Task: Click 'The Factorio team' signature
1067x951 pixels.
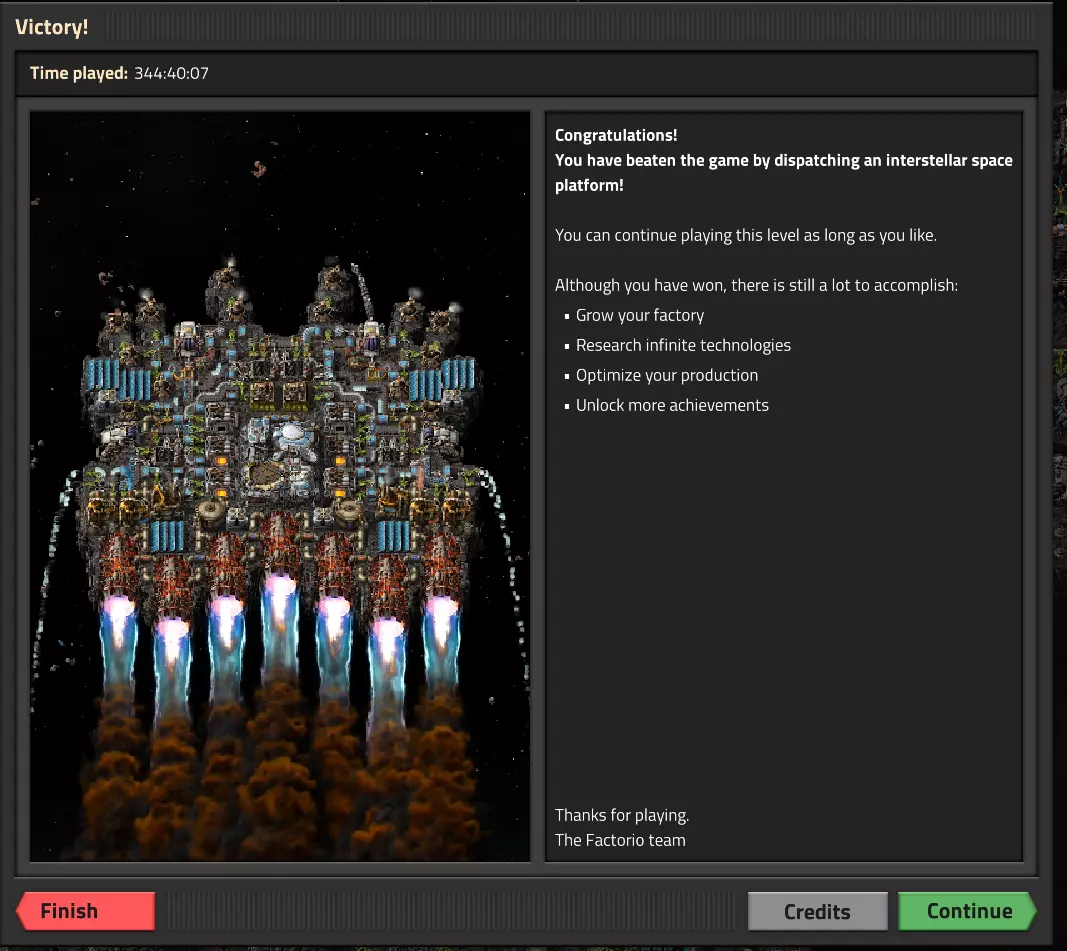Action: pyautogui.click(x=620, y=840)
